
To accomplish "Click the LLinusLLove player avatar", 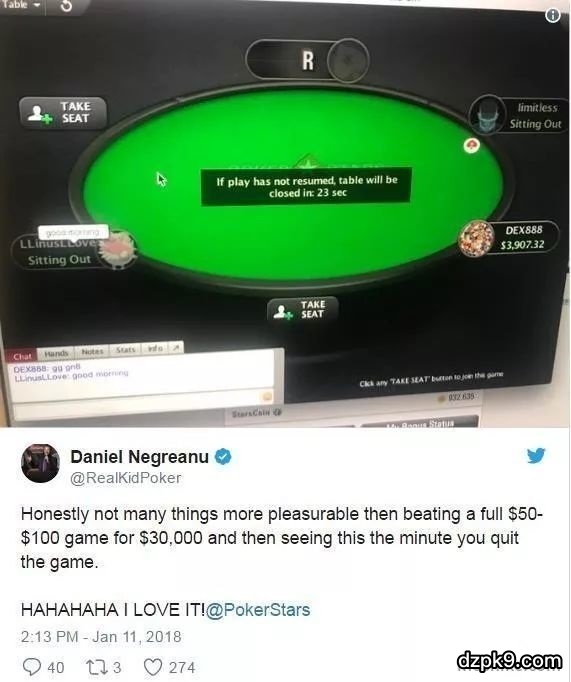I will [x=117, y=250].
